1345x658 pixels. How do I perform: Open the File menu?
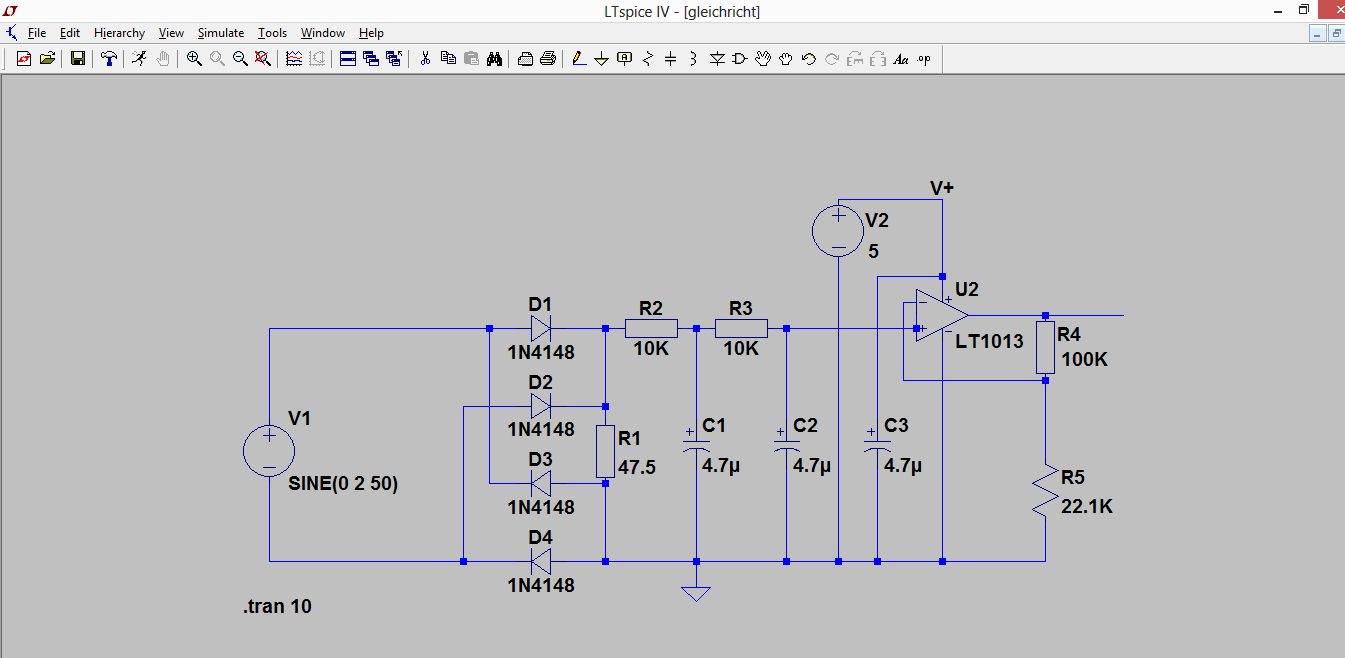[37, 33]
